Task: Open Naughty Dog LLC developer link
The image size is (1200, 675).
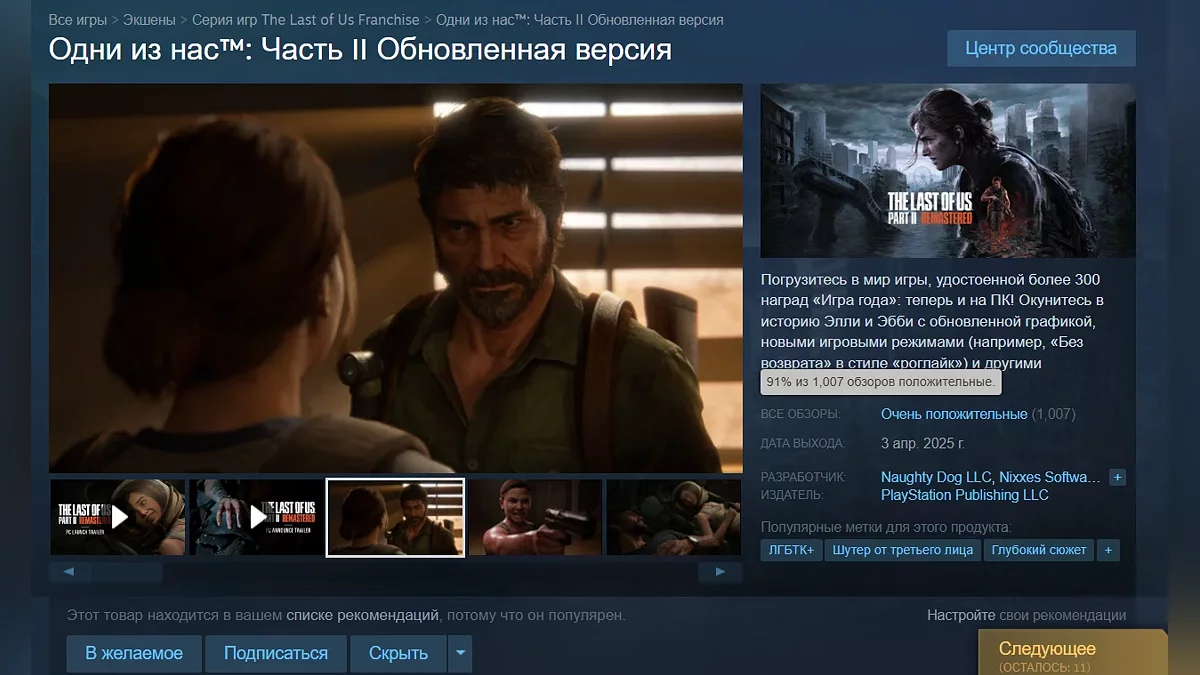Action: (x=935, y=477)
